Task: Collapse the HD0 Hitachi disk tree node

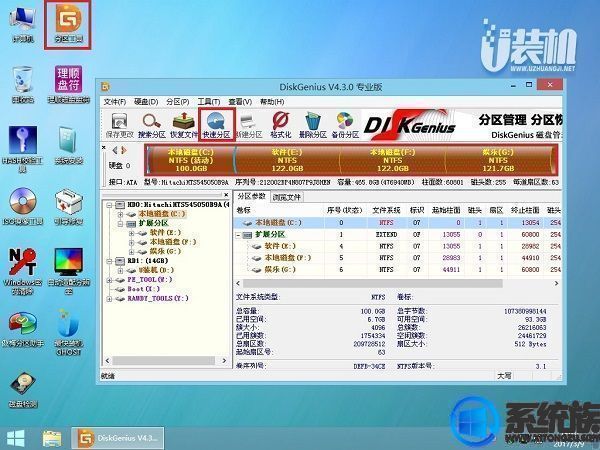Action: pyautogui.click(x=109, y=205)
